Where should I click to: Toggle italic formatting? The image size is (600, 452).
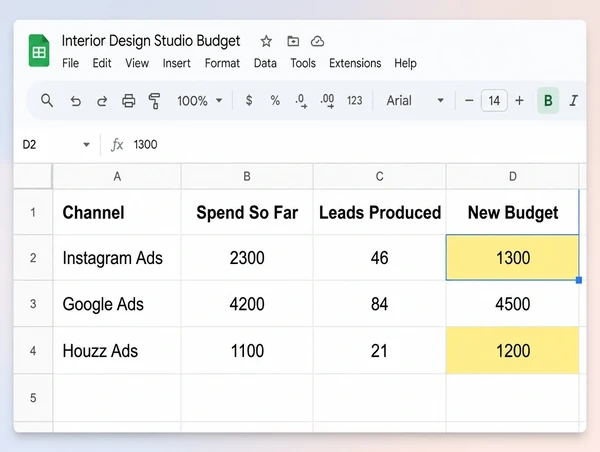[x=573, y=101]
